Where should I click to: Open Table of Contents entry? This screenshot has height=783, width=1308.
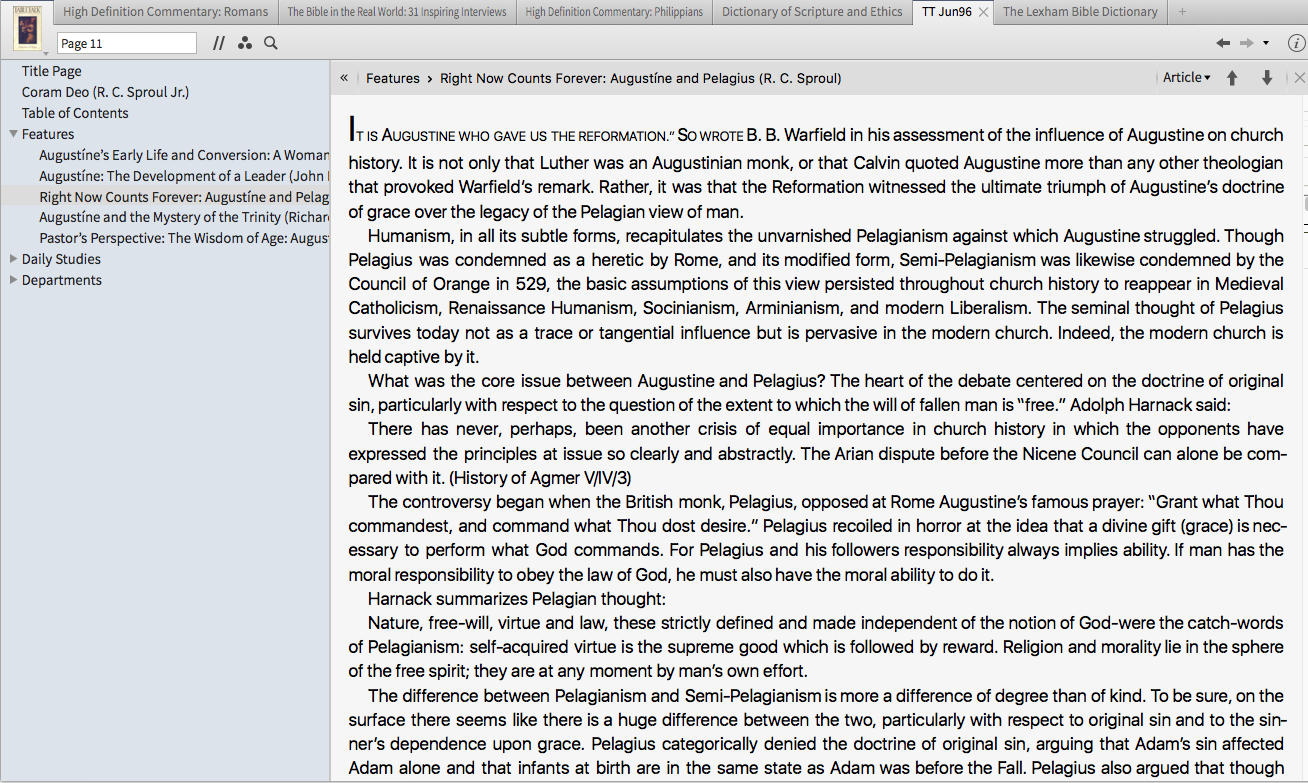(75, 113)
